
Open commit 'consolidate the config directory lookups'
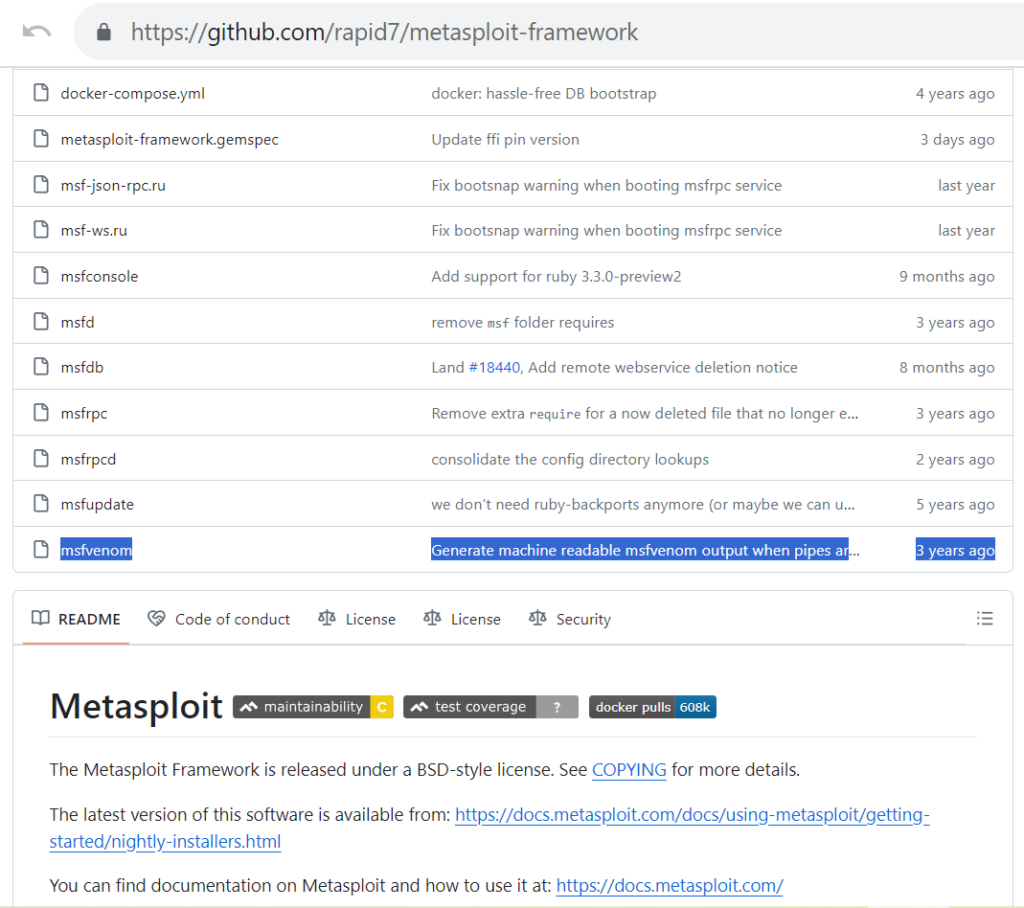click(x=570, y=459)
